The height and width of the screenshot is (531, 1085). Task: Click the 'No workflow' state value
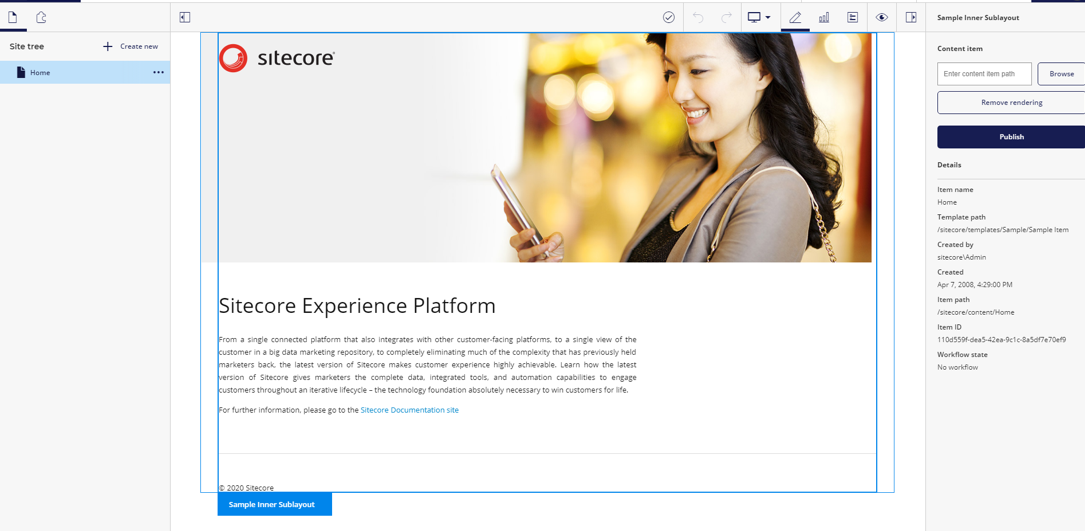[958, 367]
